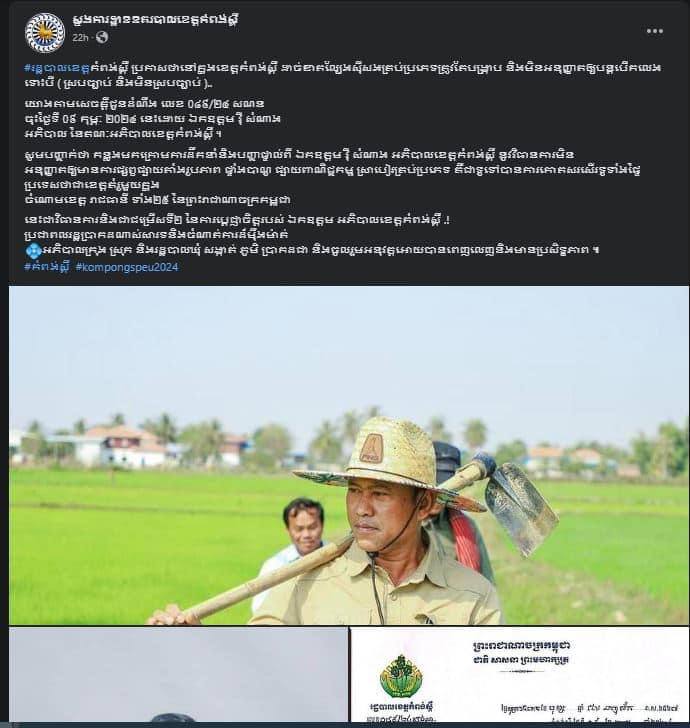Click the hoe blade in the photo
This screenshot has height=728, width=690.
[521, 507]
